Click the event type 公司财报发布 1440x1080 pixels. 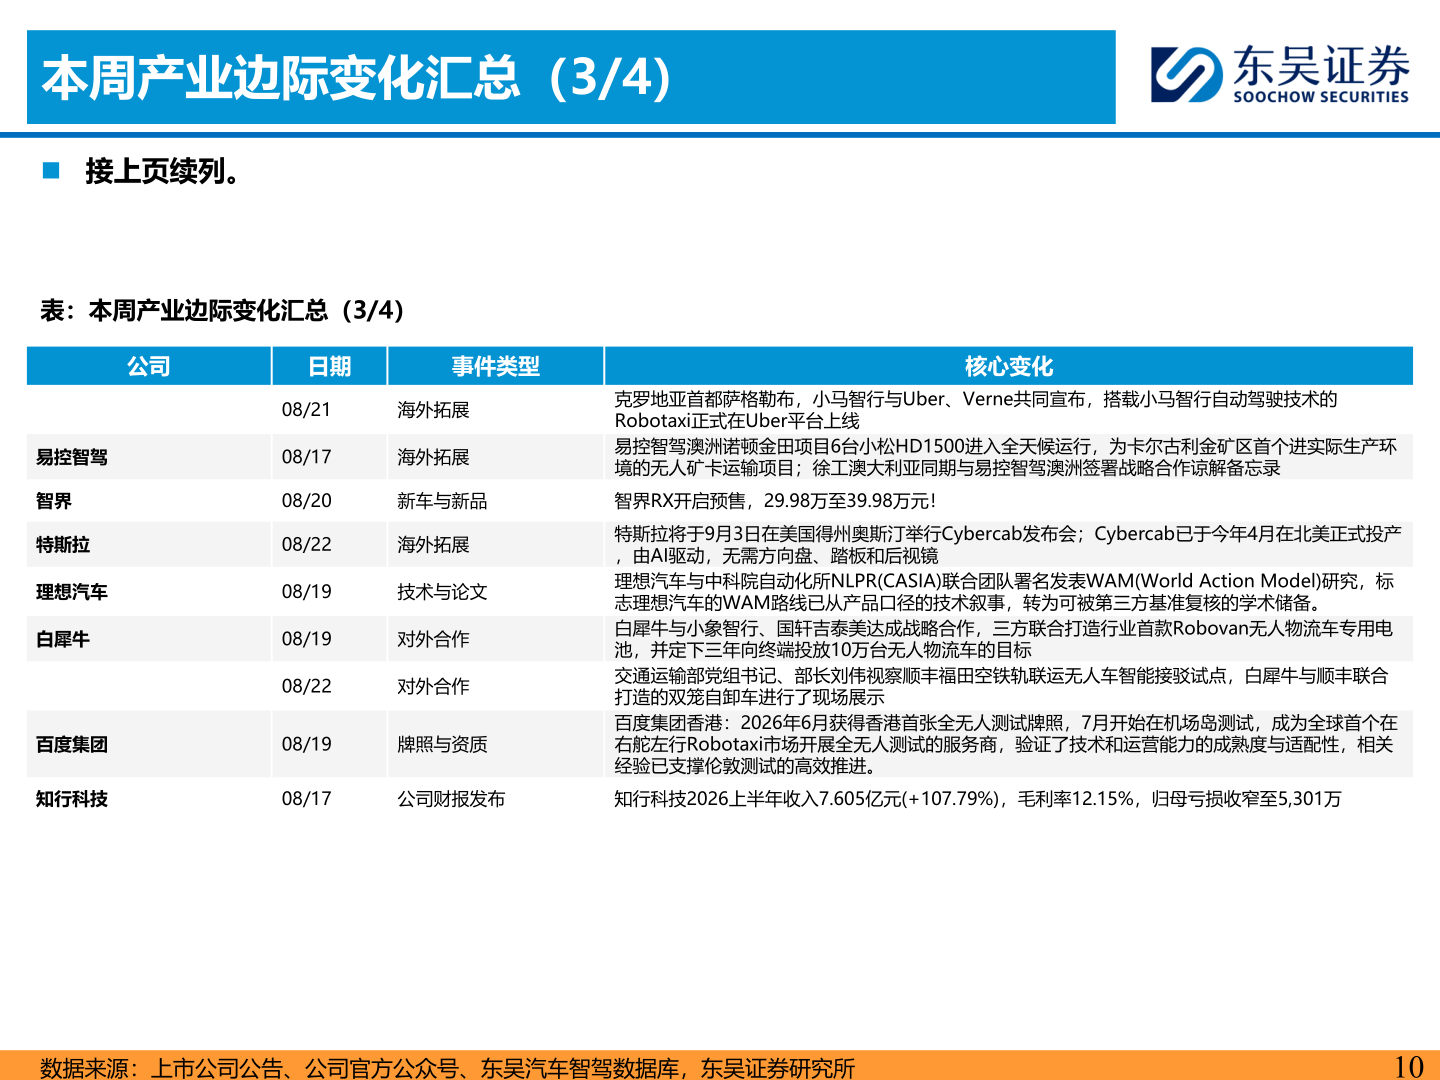coord(451,799)
